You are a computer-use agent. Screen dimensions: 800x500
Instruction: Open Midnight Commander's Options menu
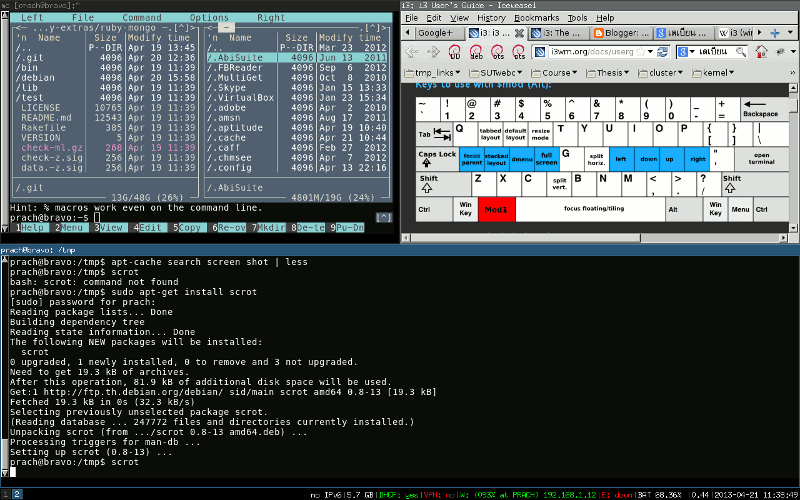point(209,18)
